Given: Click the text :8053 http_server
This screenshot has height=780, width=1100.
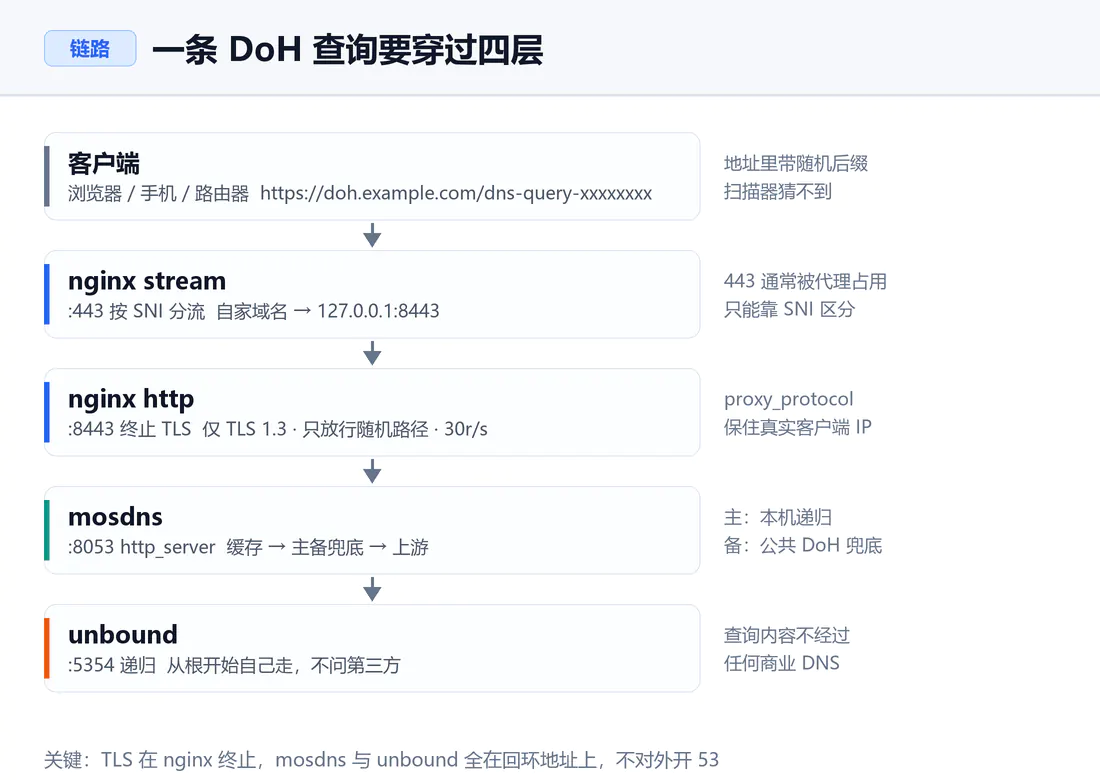Looking at the screenshot, I should click(x=141, y=547).
